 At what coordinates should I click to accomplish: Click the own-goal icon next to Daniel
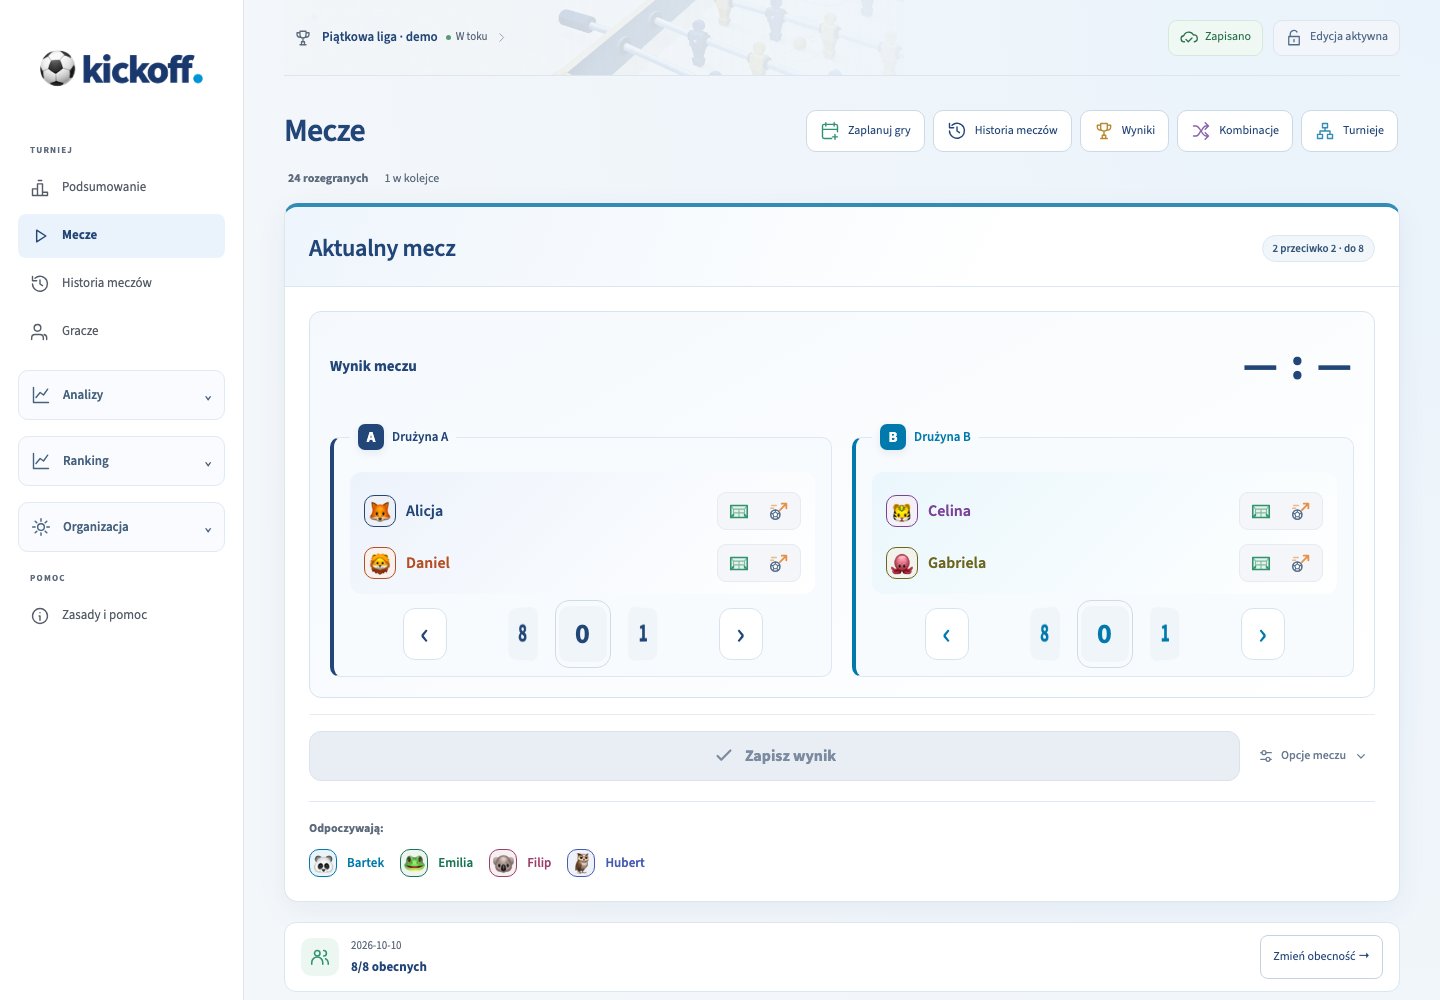point(778,563)
